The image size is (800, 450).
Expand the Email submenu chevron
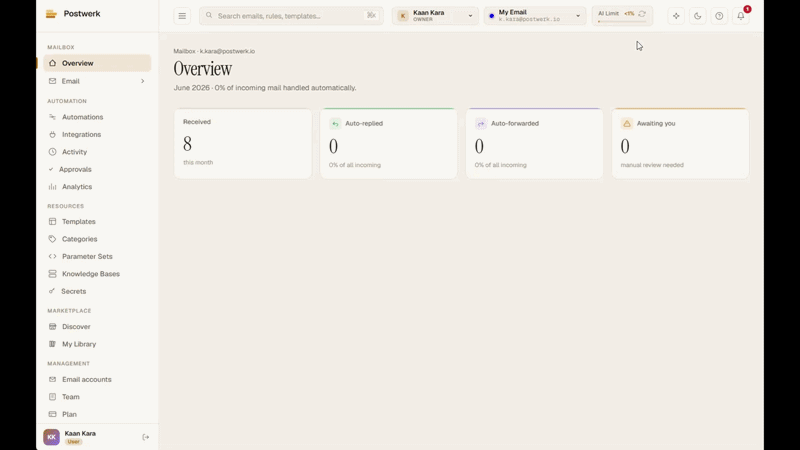click(142, 81)
